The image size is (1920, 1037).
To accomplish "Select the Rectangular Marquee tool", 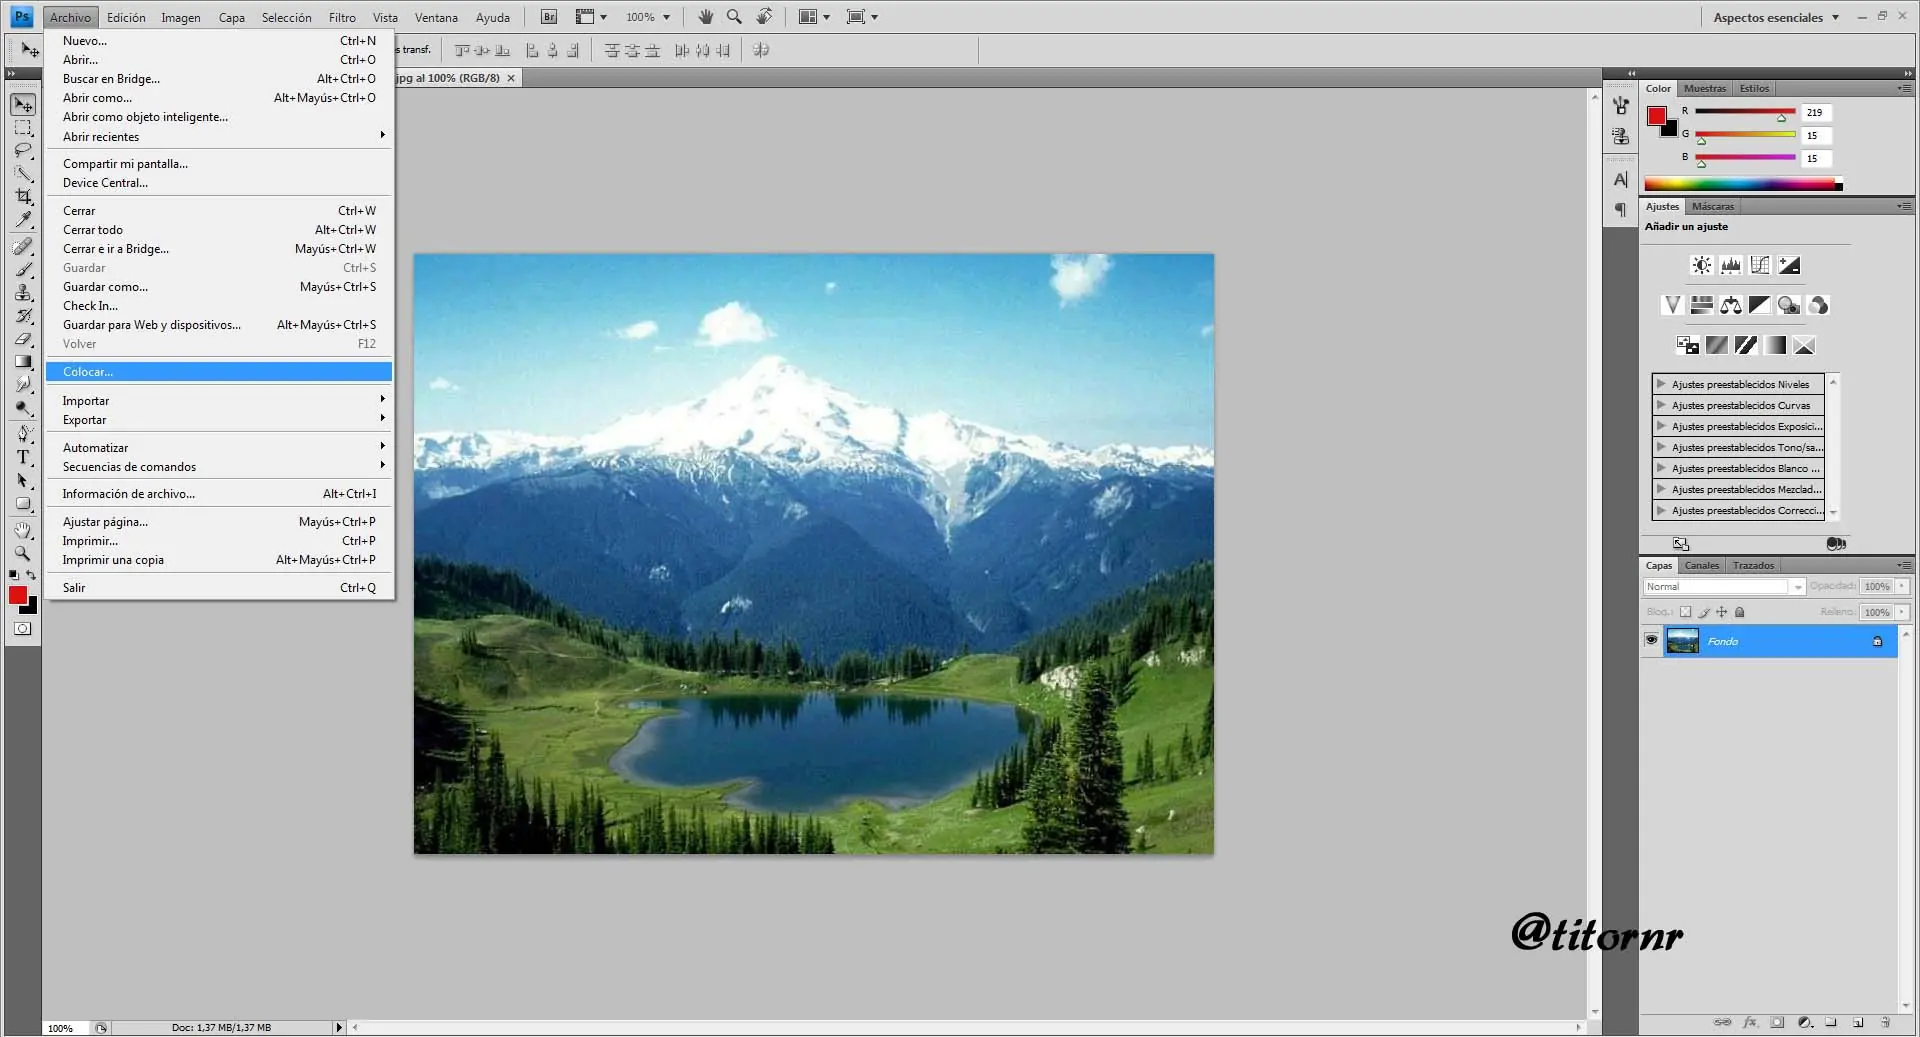I will click(x=23, y=128).
